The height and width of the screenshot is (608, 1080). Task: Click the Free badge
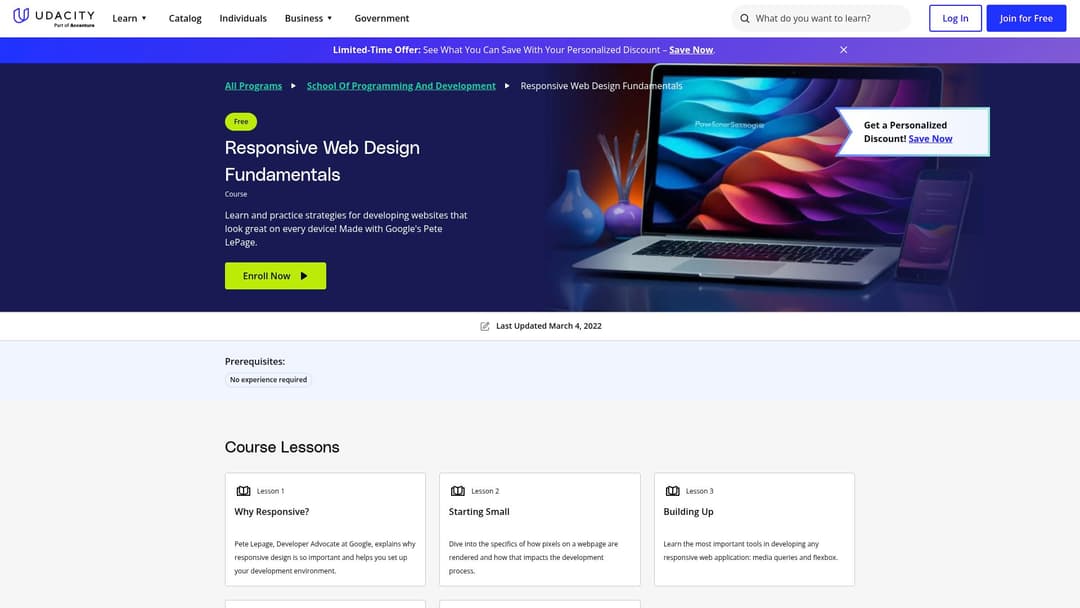(x=241, y=122)
